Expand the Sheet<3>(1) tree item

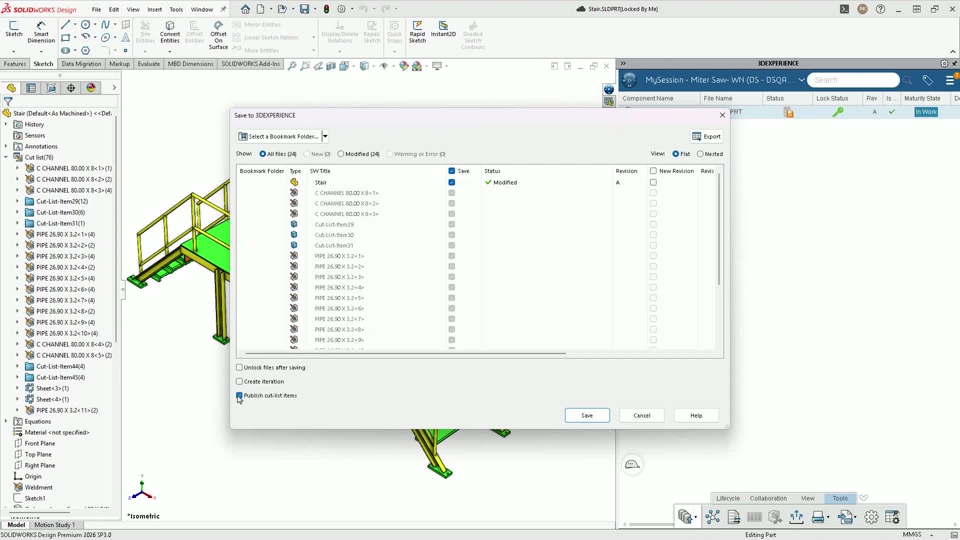tap(17, 388)
